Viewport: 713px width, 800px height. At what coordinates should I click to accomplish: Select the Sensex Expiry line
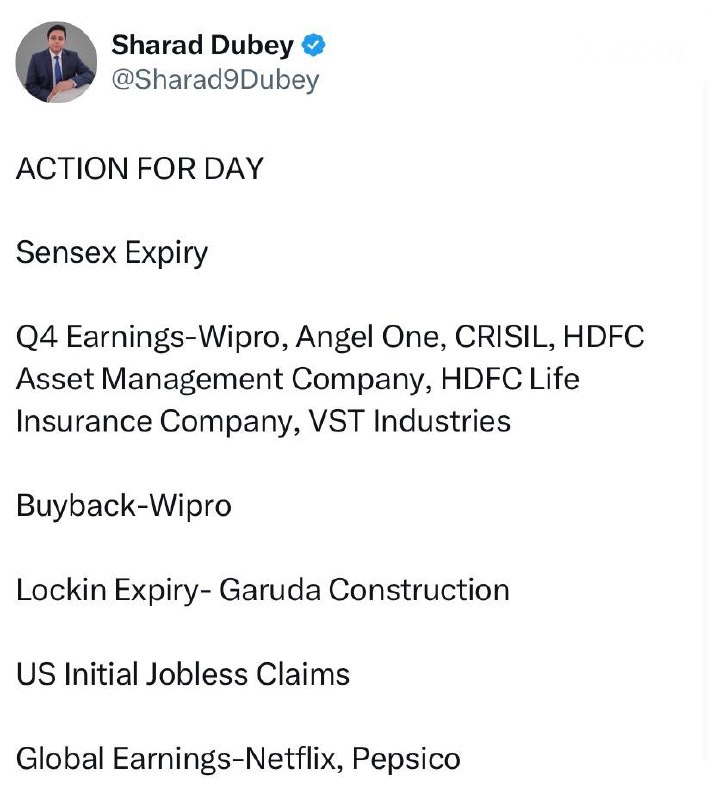pos(111,252)
